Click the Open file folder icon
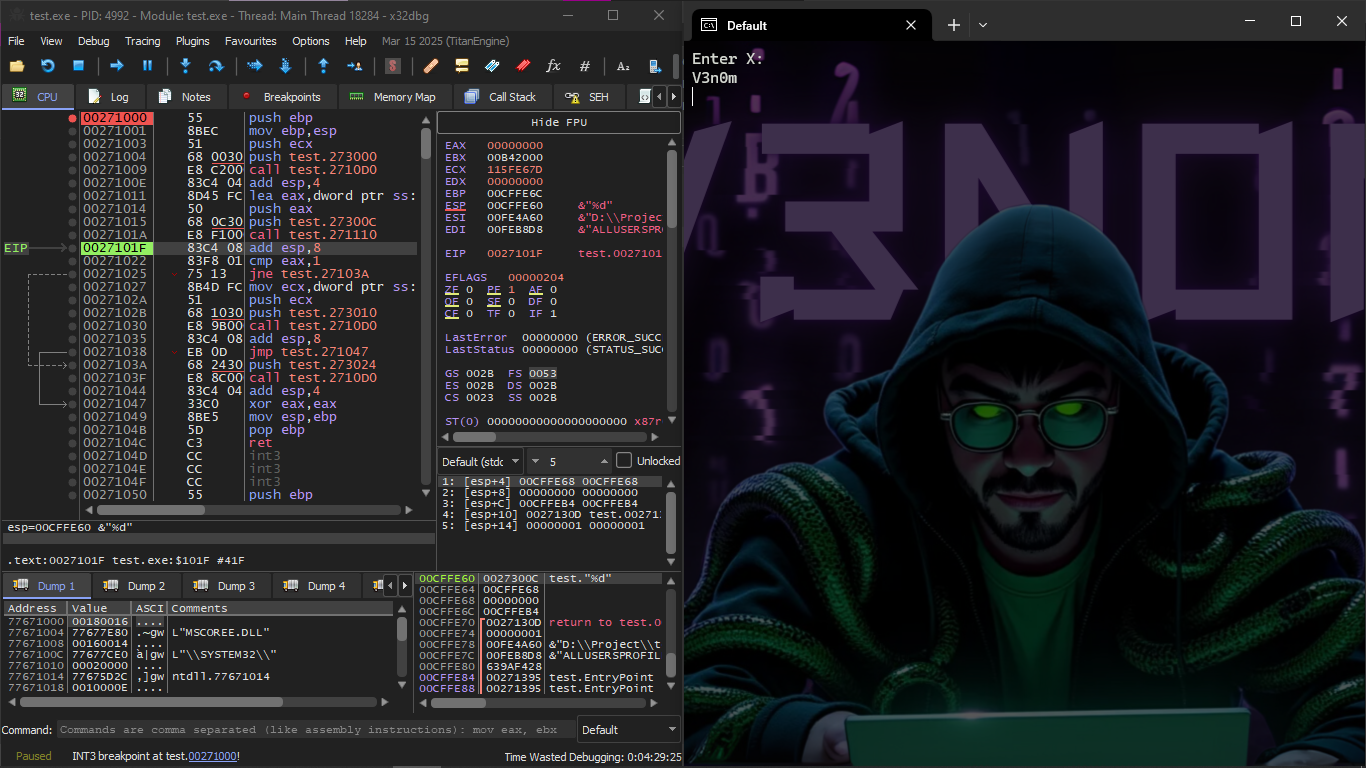This screenshot has height=768, width=1366. [17, 66]
